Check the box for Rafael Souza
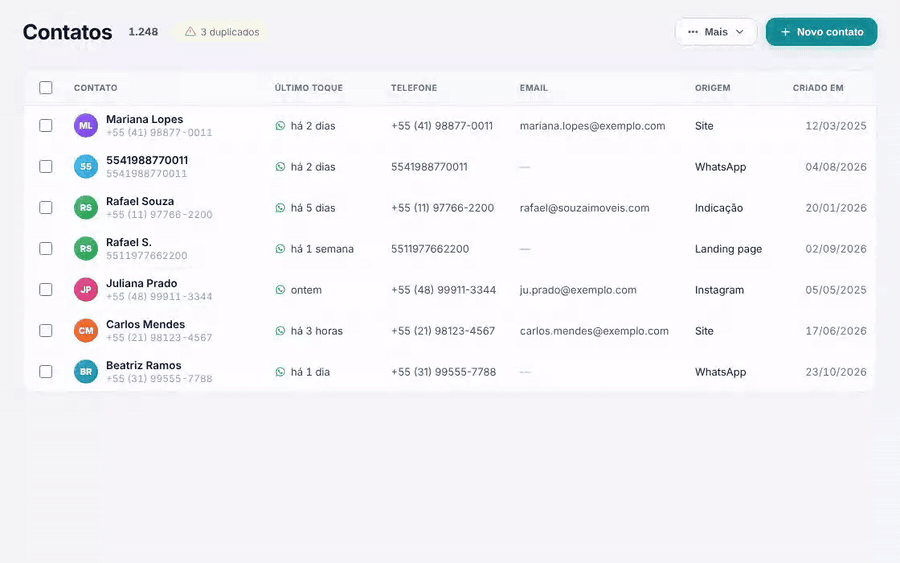The width and height of the screenshot is (900, 563). point(46,207)
